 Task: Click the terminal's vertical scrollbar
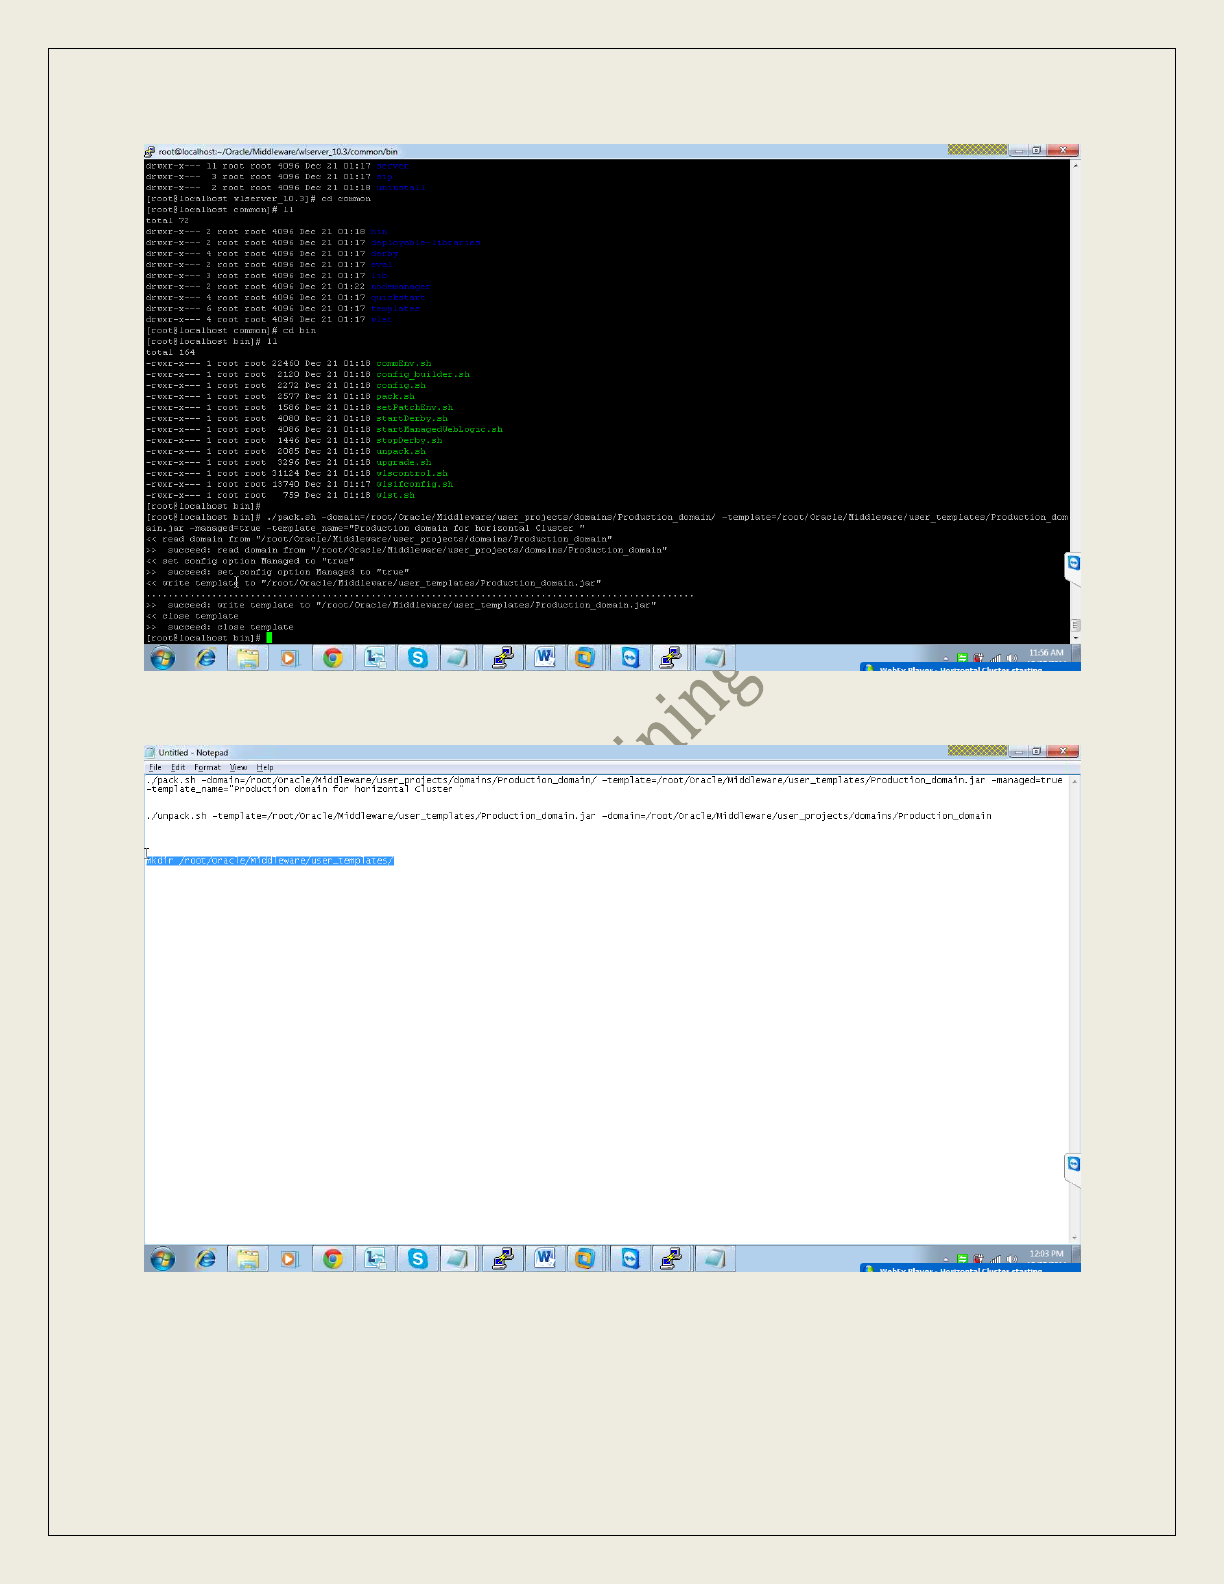point(1075,400)
